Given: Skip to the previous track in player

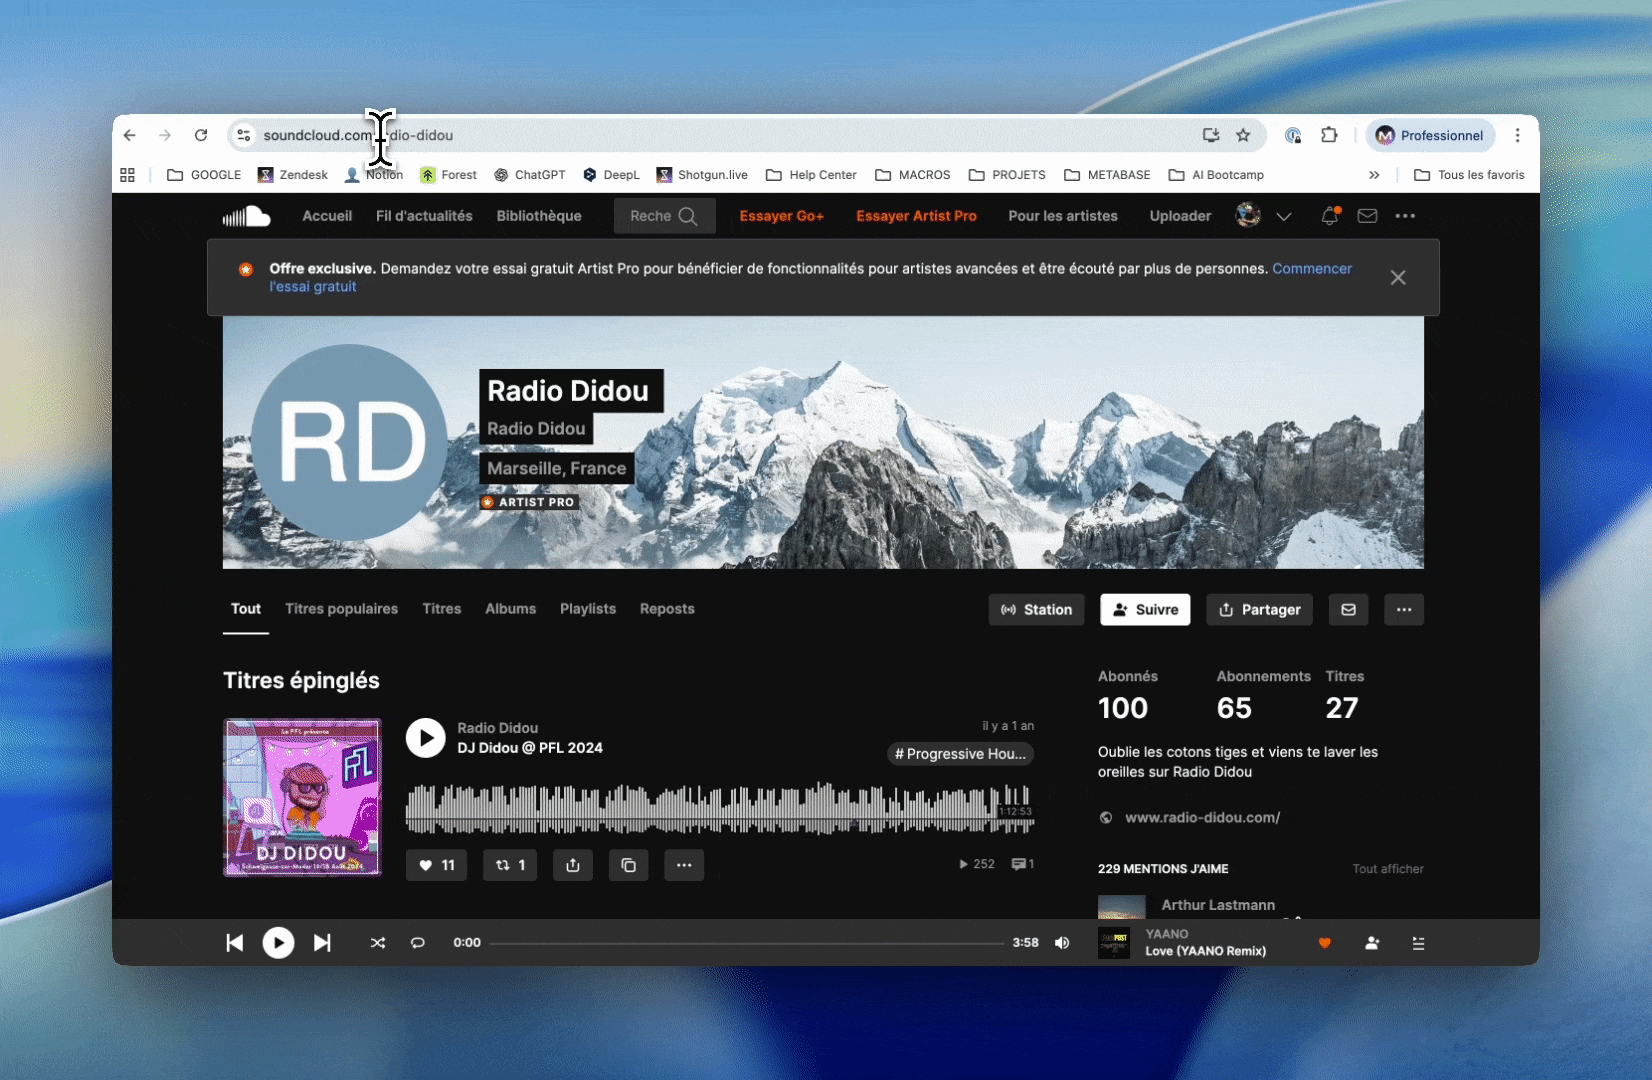Looking at the screenshot, I should [x=235, y=943].
